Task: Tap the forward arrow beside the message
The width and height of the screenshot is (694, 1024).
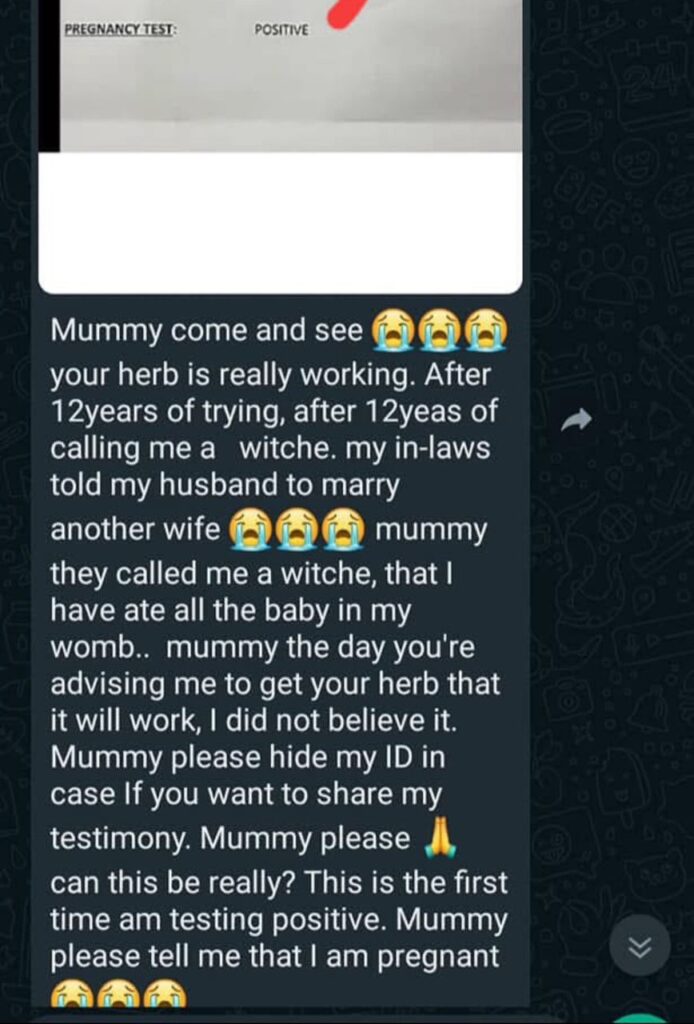Action: [x=576, y=420]
